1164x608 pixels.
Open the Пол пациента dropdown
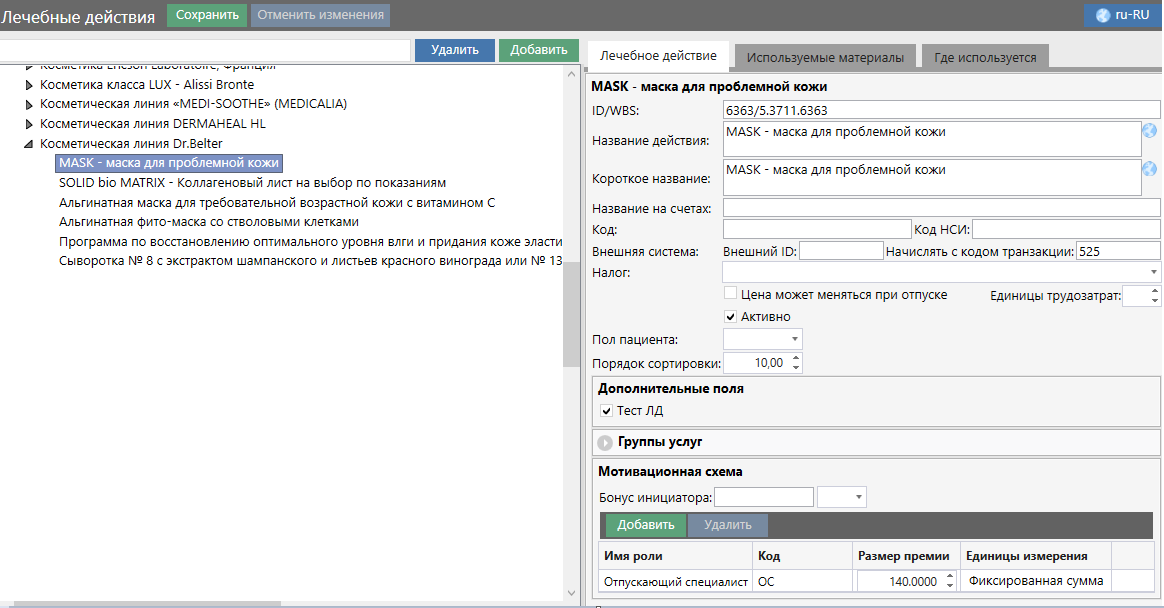795,340
